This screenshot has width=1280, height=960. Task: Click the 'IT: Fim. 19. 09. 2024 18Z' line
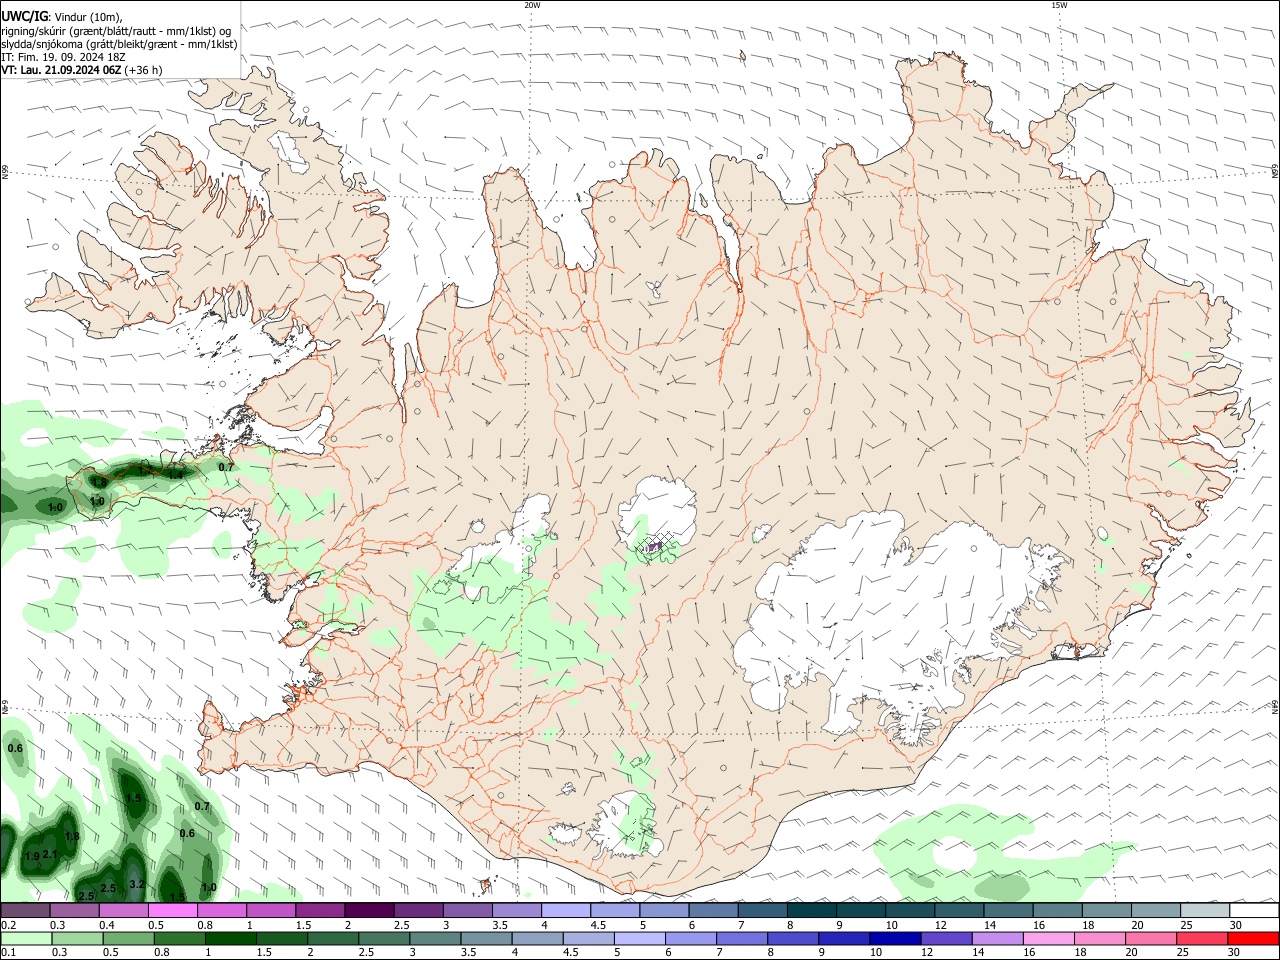[63, 57]
